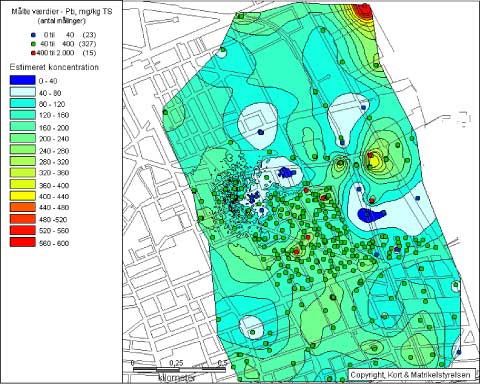This screenshot has height=384, width=480.
Task: Click the 80 - 120 legend swatch
Action: point(22,103)
